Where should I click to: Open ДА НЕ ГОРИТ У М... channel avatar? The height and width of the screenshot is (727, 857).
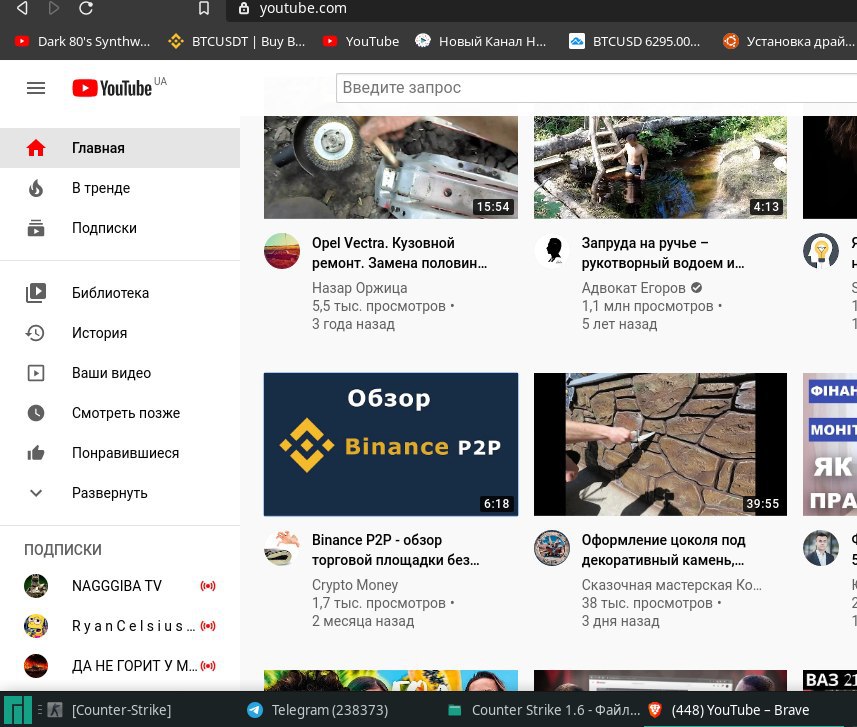tap(36, 666)
